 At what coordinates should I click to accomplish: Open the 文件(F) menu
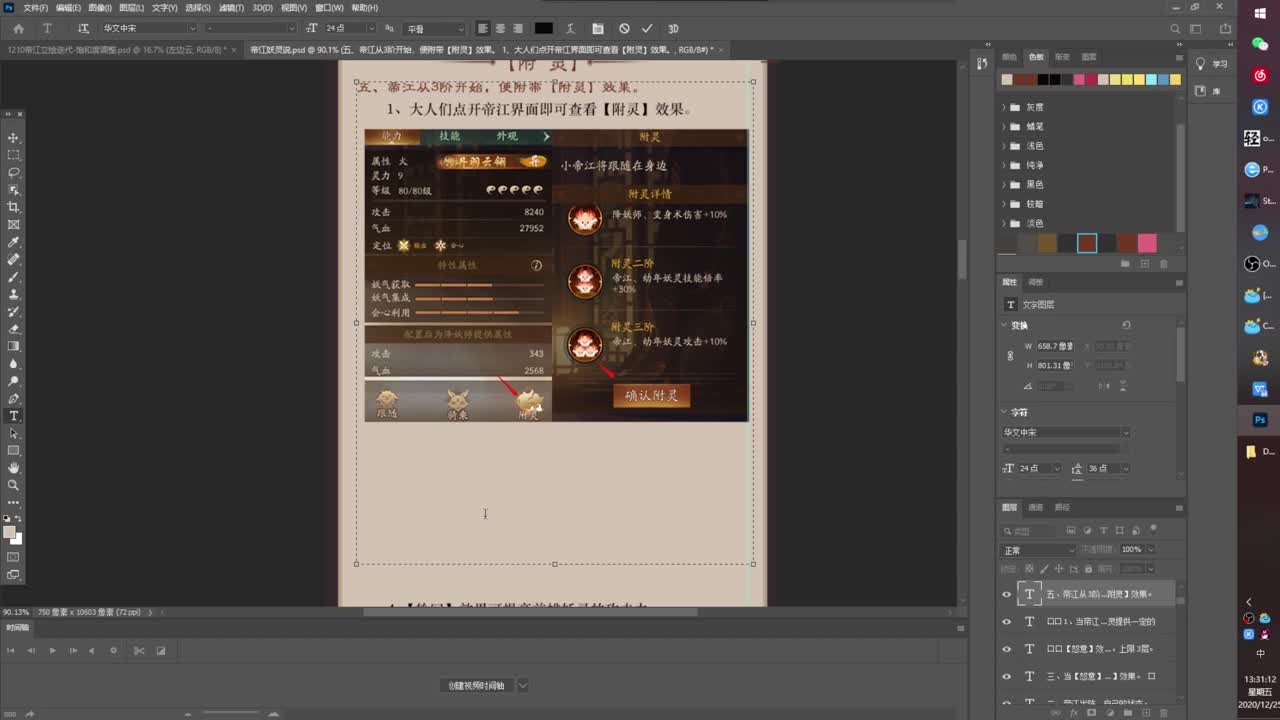coord(35,8)
